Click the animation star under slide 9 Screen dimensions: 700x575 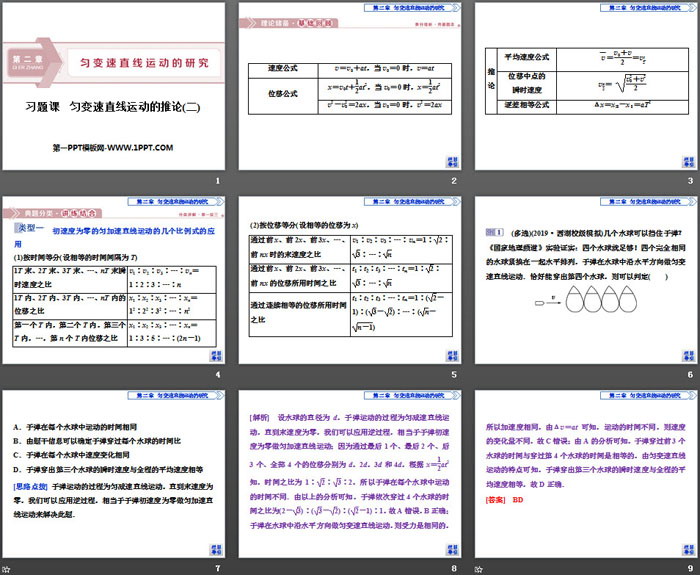(x=478, y=569)
